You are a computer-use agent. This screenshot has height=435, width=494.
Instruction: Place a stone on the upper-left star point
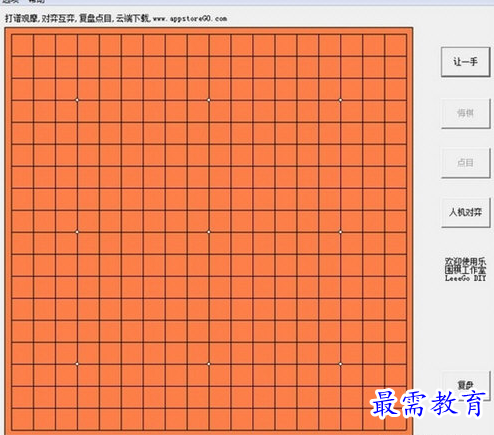(x=77, y=100)
